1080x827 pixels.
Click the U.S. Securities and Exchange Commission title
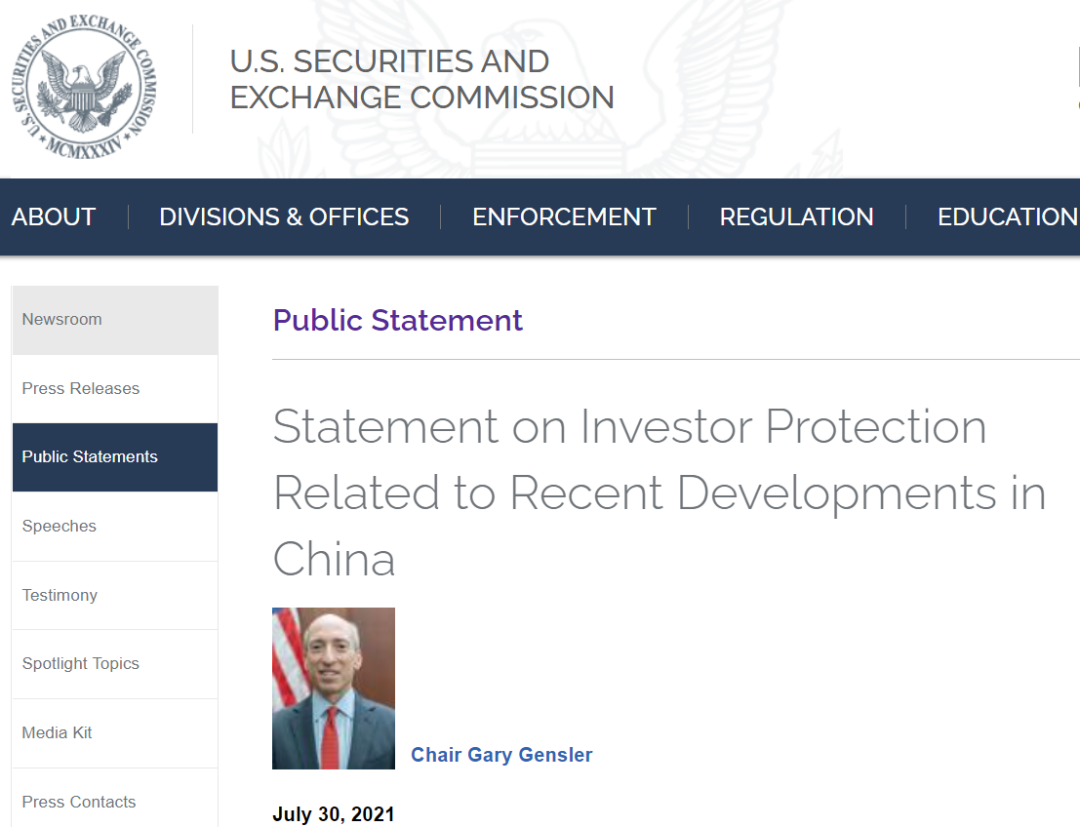422,79
